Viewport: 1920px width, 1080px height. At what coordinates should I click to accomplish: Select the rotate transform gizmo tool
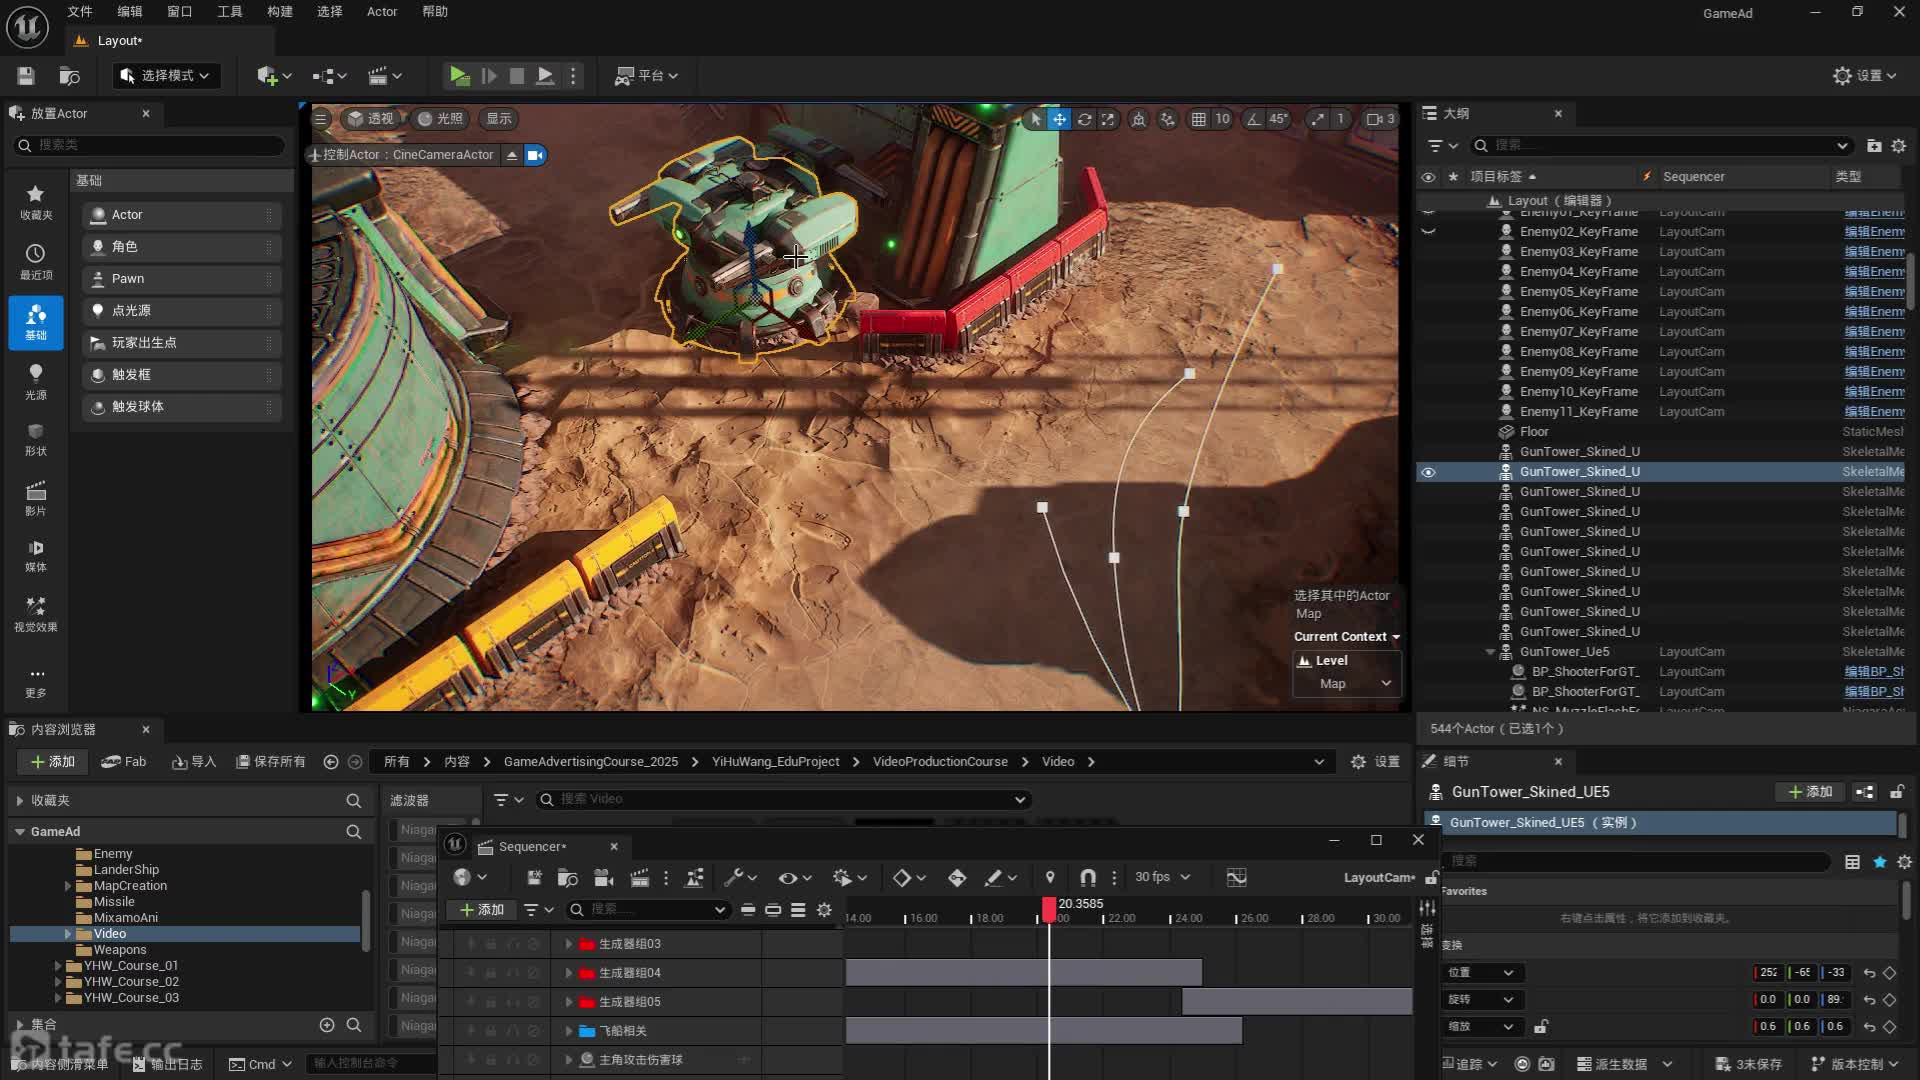(x=1084, y=119)
